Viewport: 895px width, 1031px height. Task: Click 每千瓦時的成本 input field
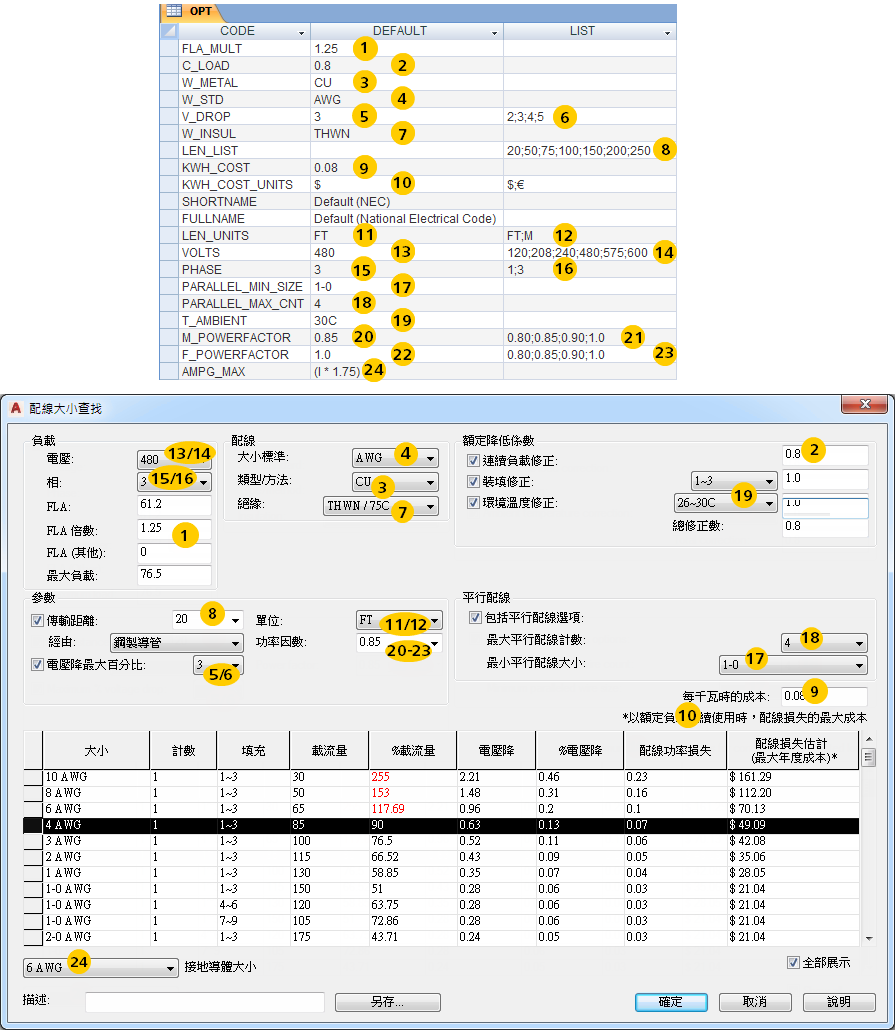[825, 696]
